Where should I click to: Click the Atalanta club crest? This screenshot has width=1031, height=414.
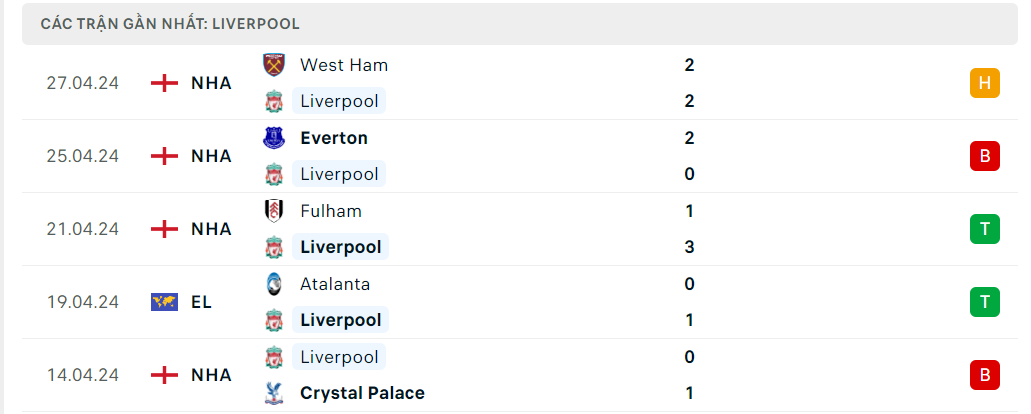tap(273, 284)
